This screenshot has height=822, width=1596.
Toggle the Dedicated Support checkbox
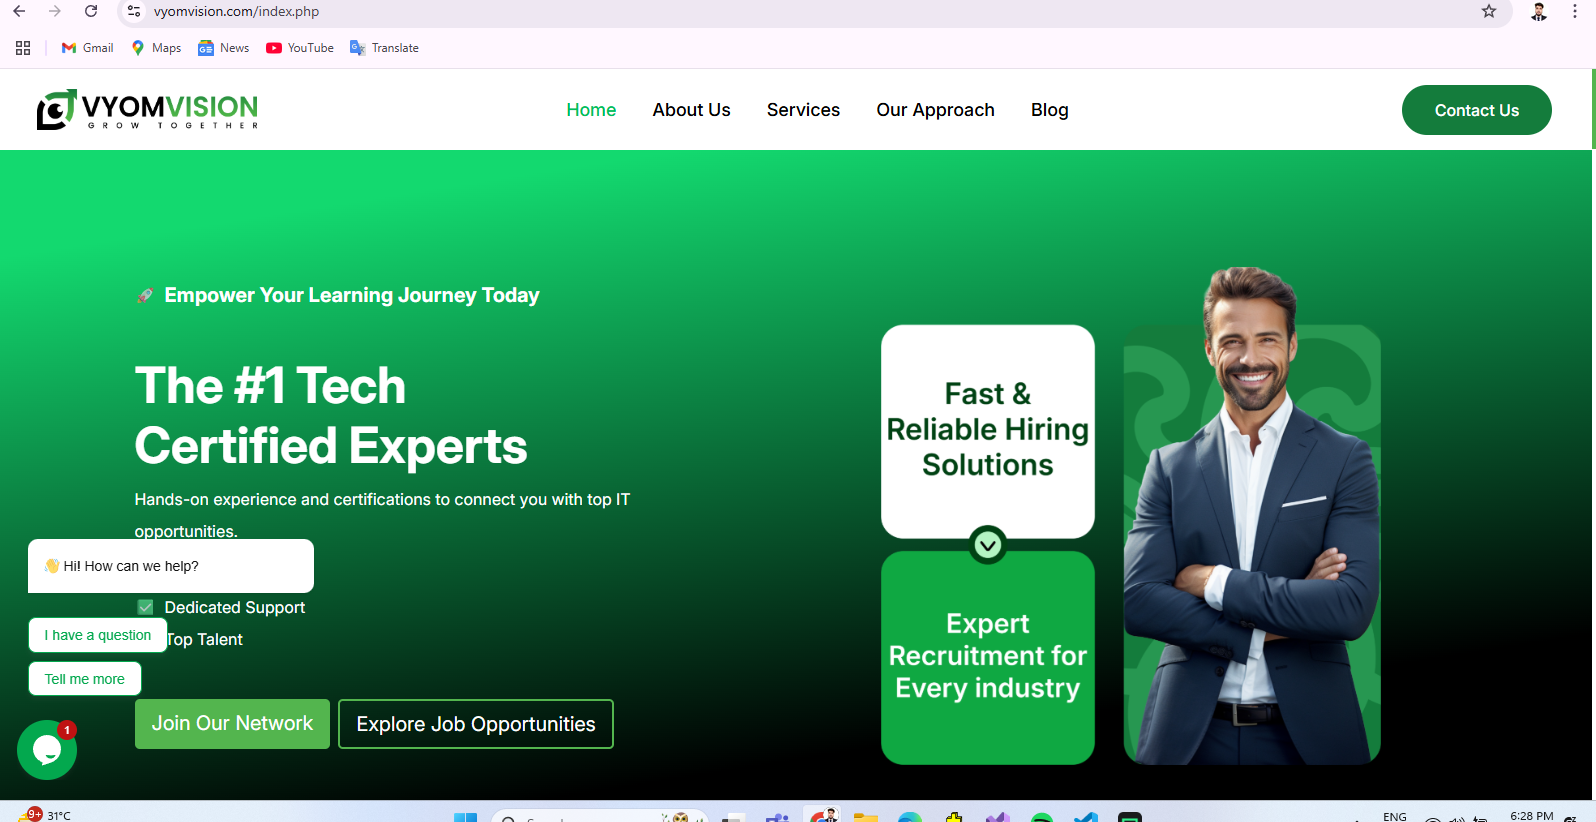click(x=146, y=607)
